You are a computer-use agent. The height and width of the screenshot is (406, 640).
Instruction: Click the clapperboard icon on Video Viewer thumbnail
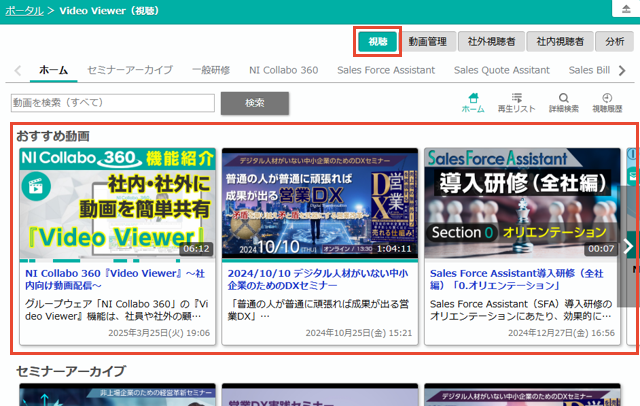[36, 186]
